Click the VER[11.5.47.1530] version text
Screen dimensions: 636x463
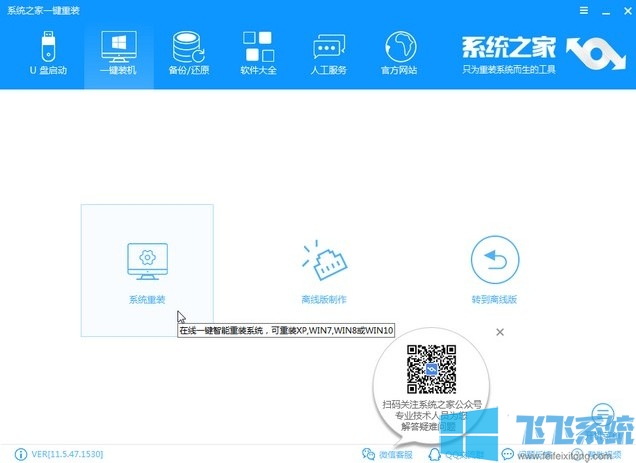coord(59,454)
